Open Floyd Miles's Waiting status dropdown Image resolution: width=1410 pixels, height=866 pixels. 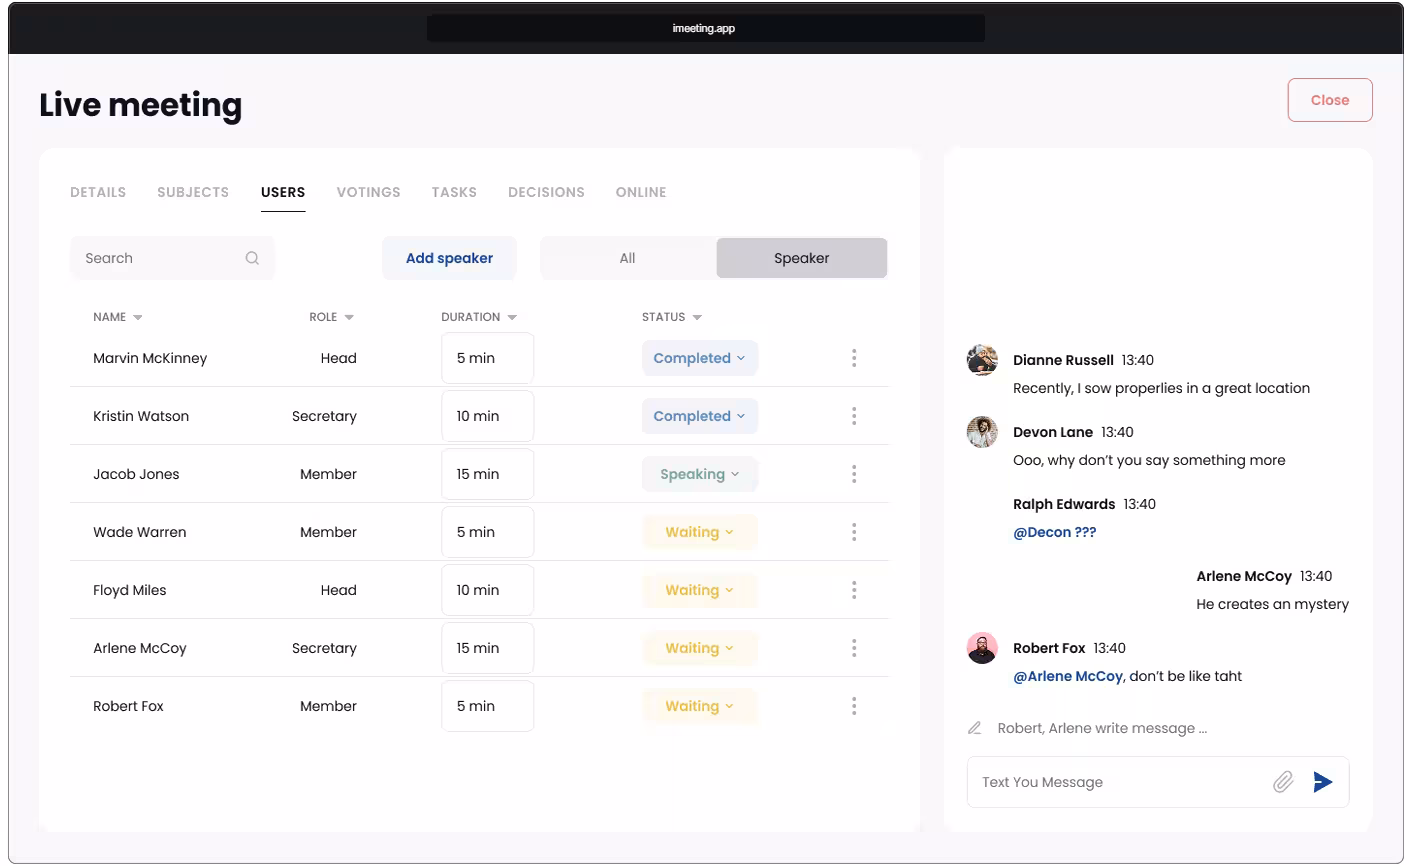pos(699,590)
